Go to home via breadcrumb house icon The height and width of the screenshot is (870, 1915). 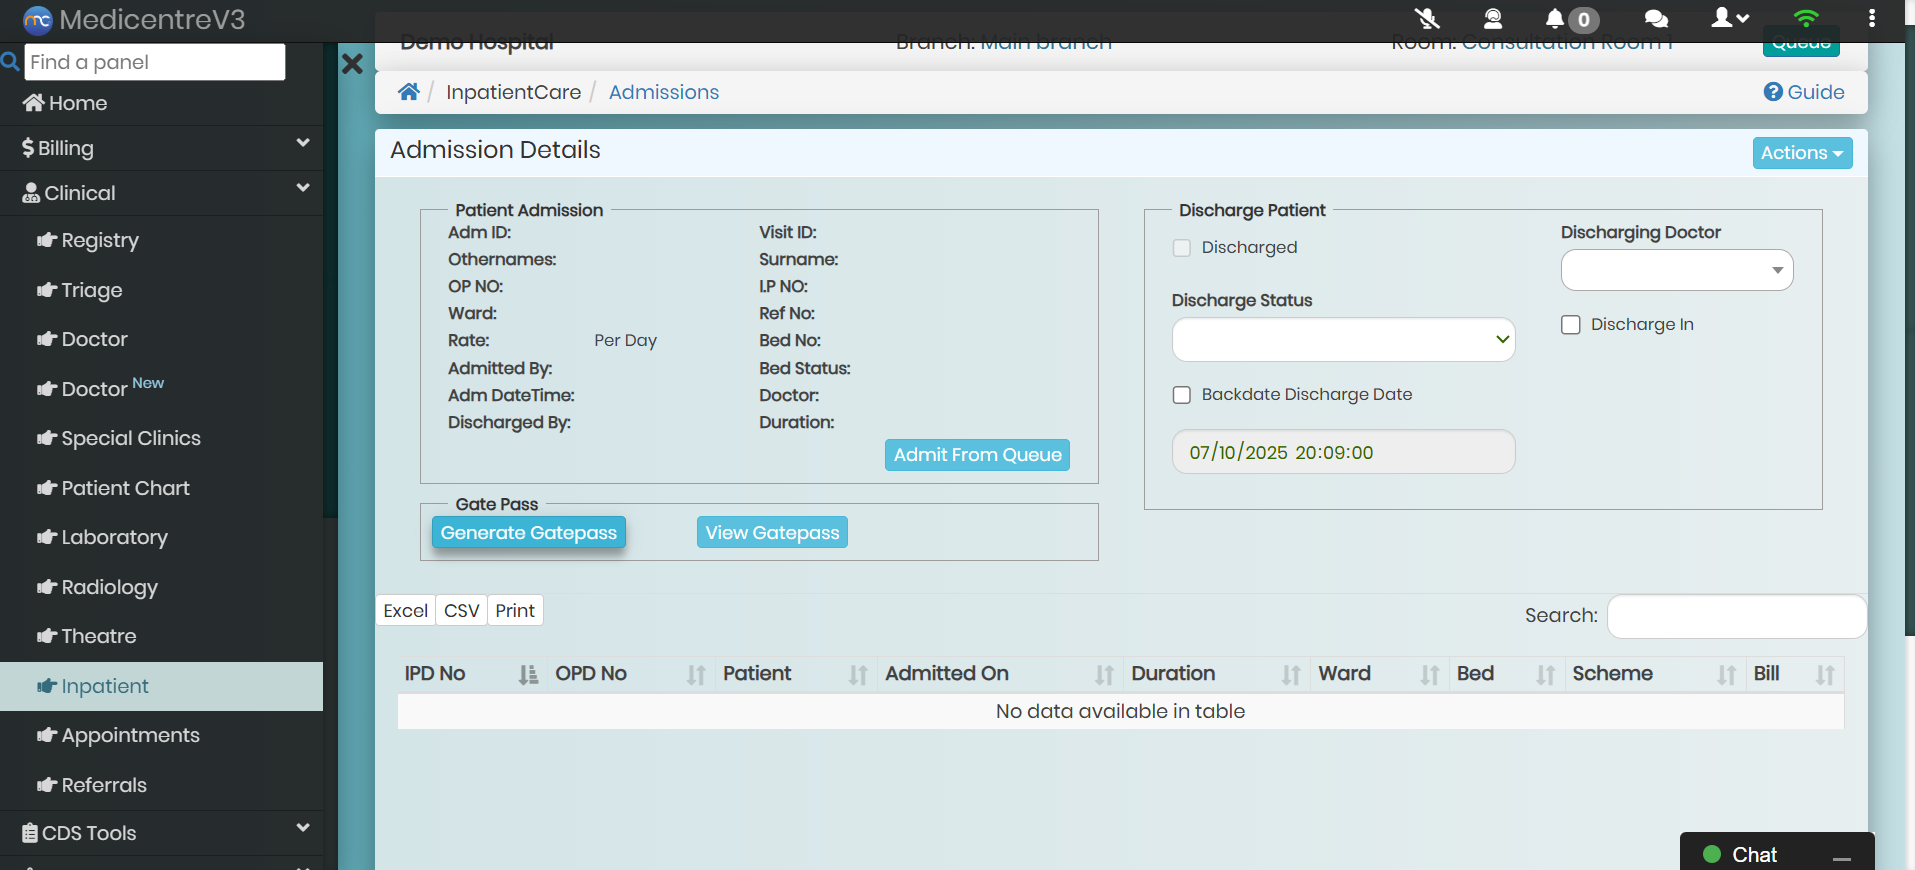408,92
